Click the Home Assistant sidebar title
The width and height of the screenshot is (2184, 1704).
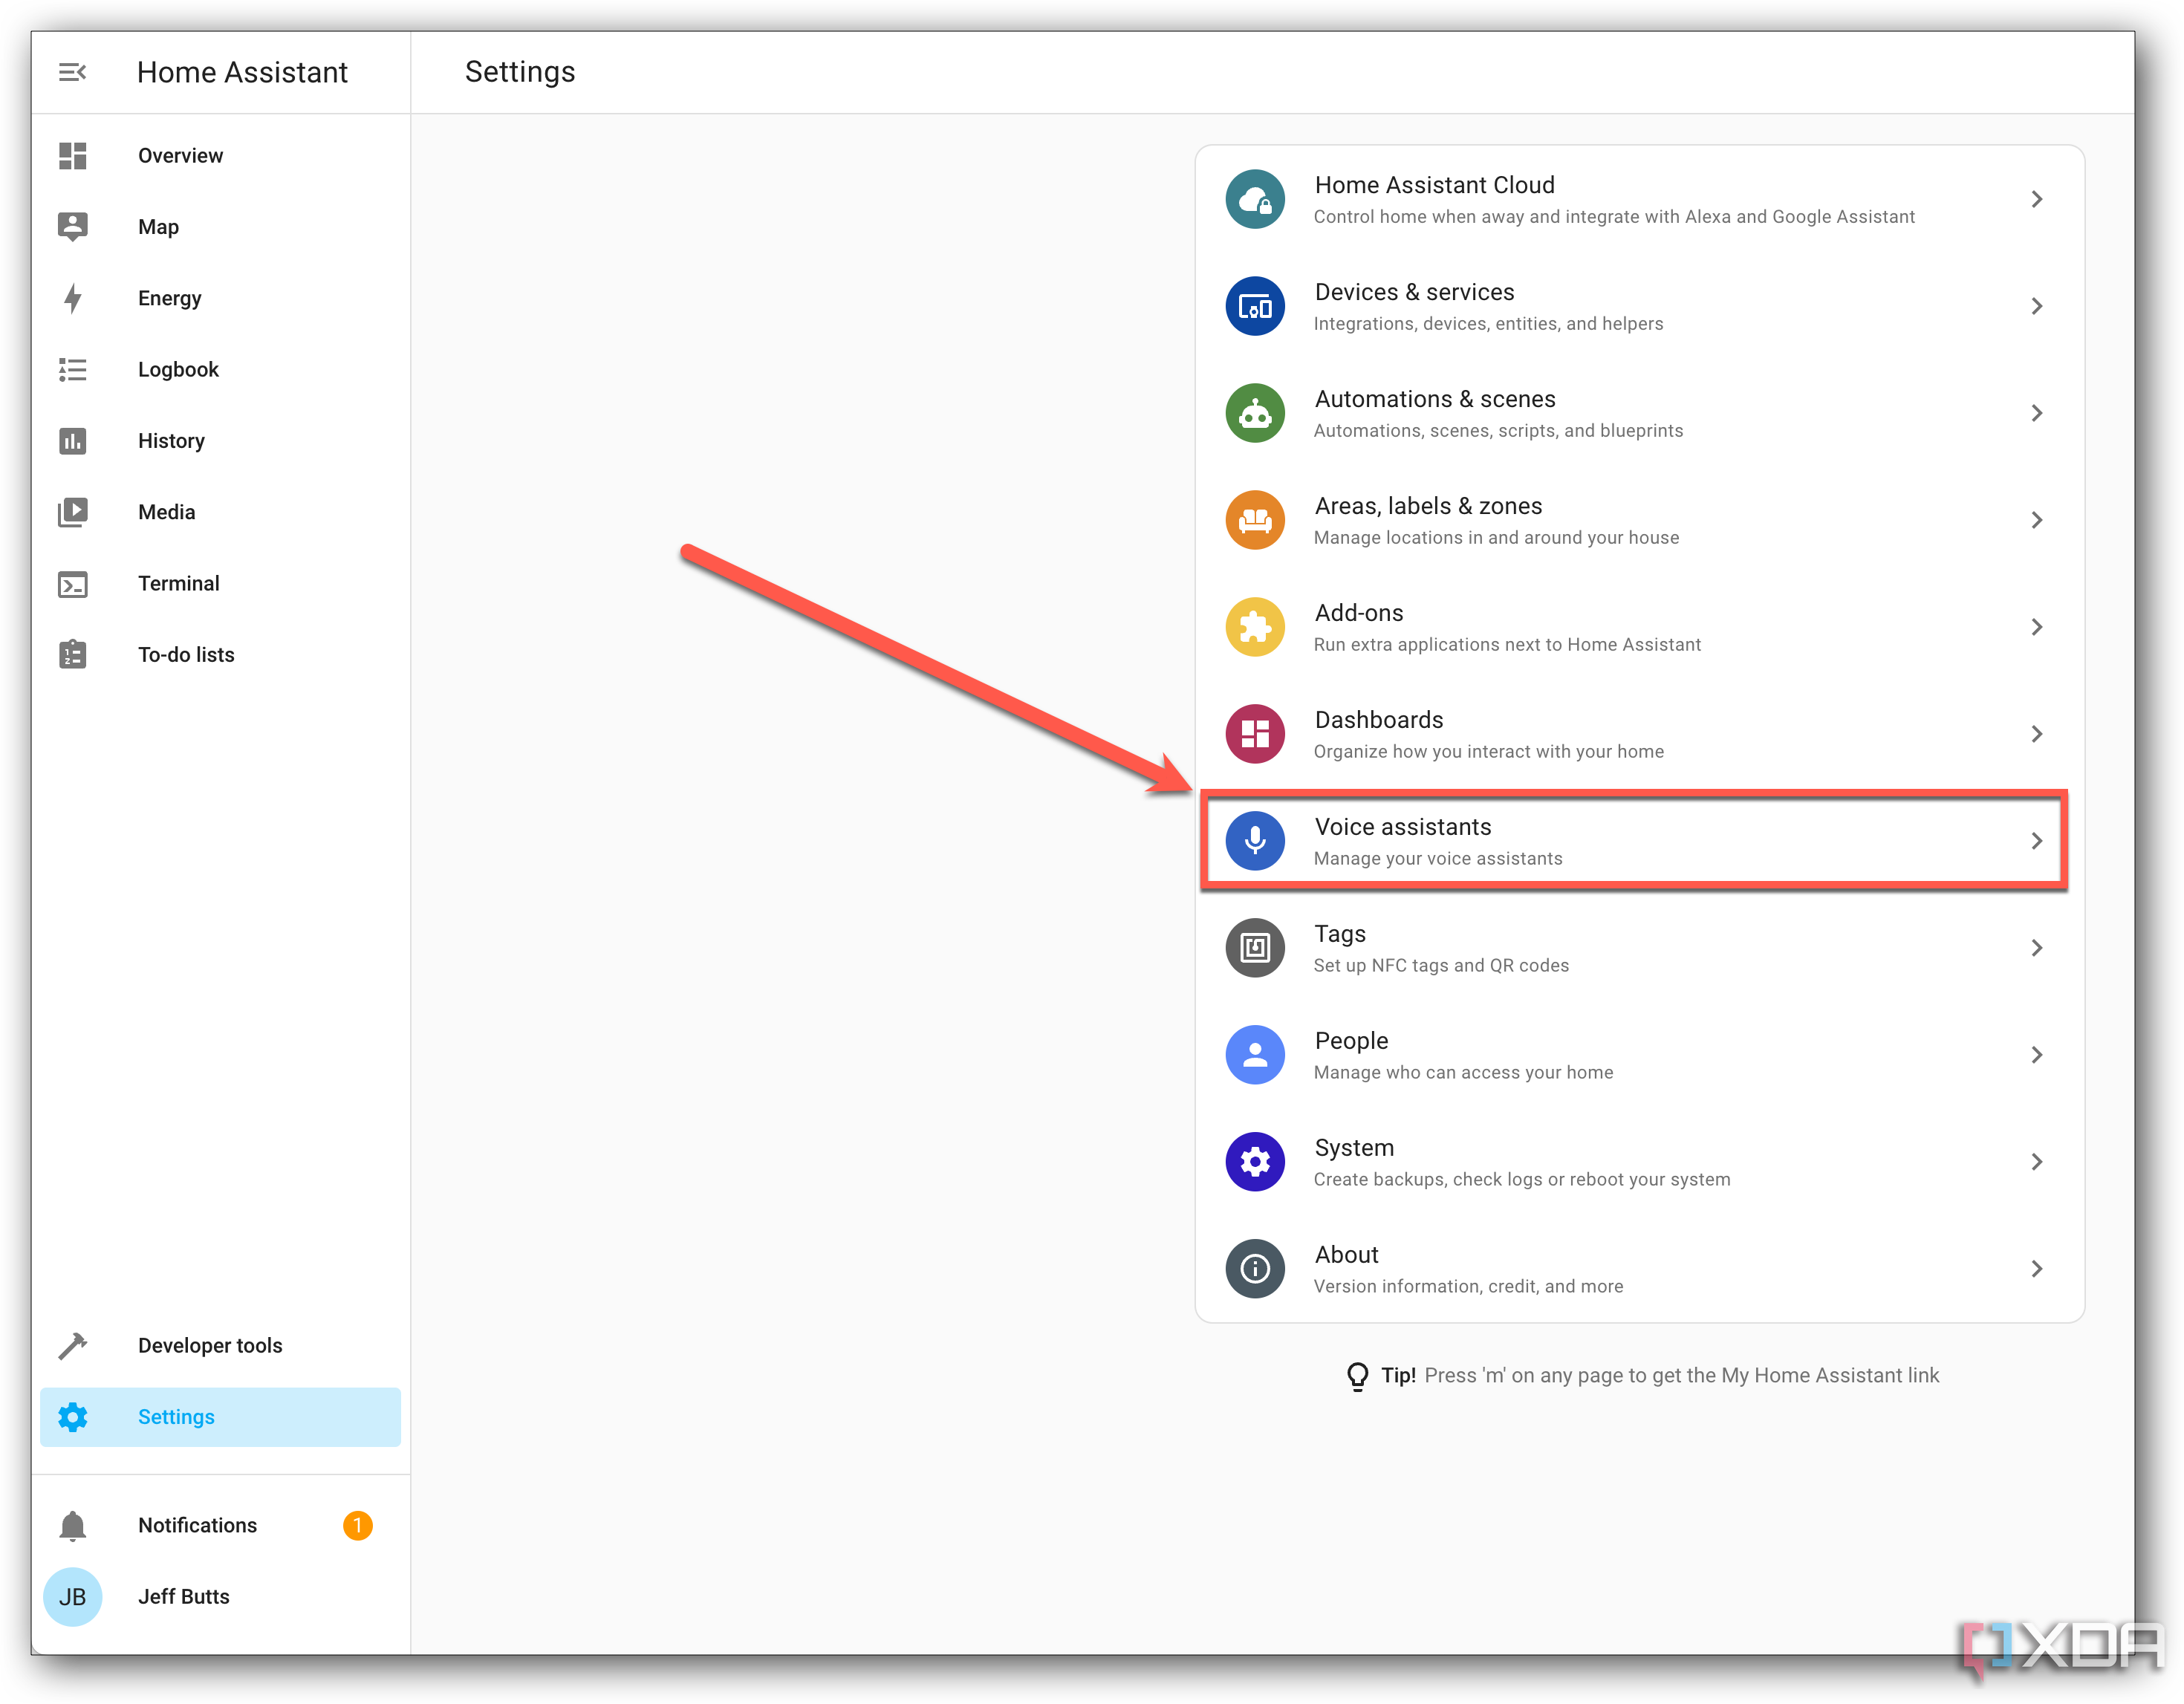(242, 72)
